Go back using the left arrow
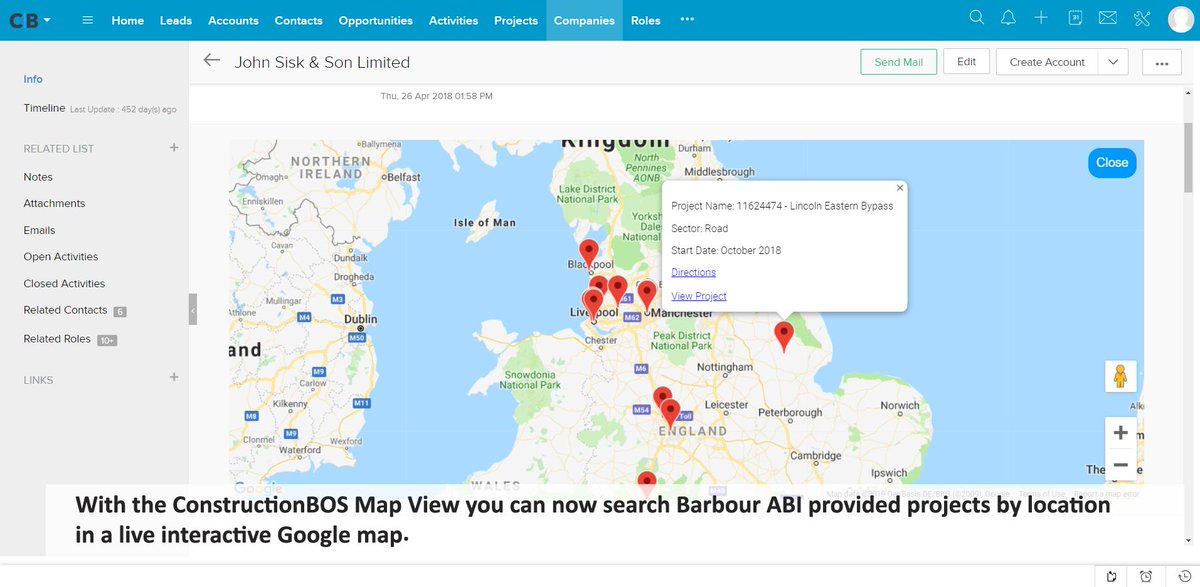Viewport: 1200px width, 587px height. (211, 61)
